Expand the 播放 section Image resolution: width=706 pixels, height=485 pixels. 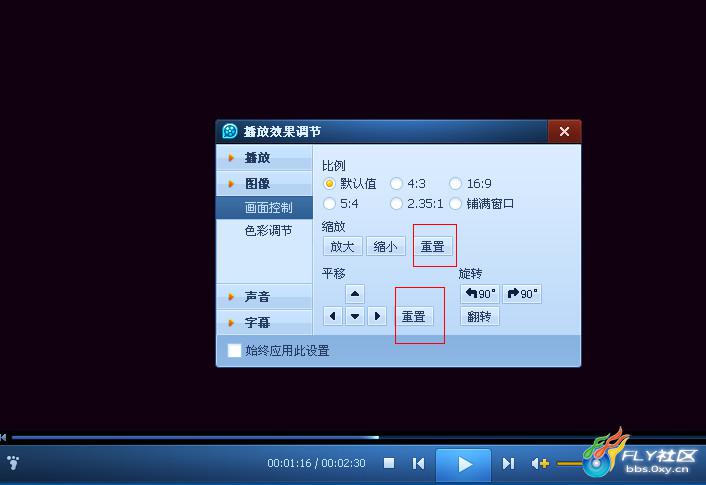[x=264, y=158]
